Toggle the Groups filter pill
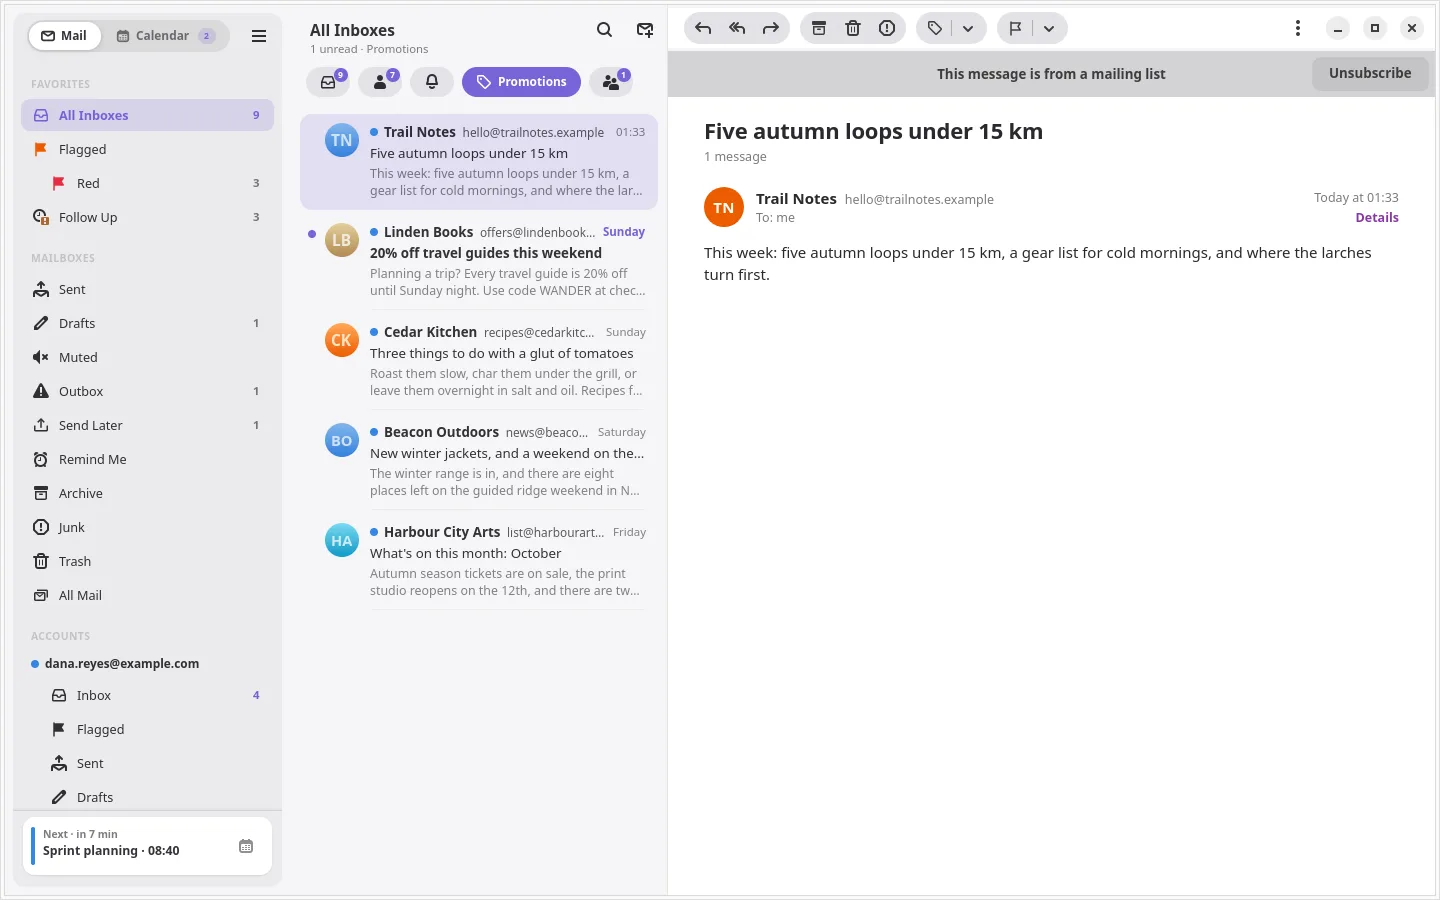 [x=611, y=82]
